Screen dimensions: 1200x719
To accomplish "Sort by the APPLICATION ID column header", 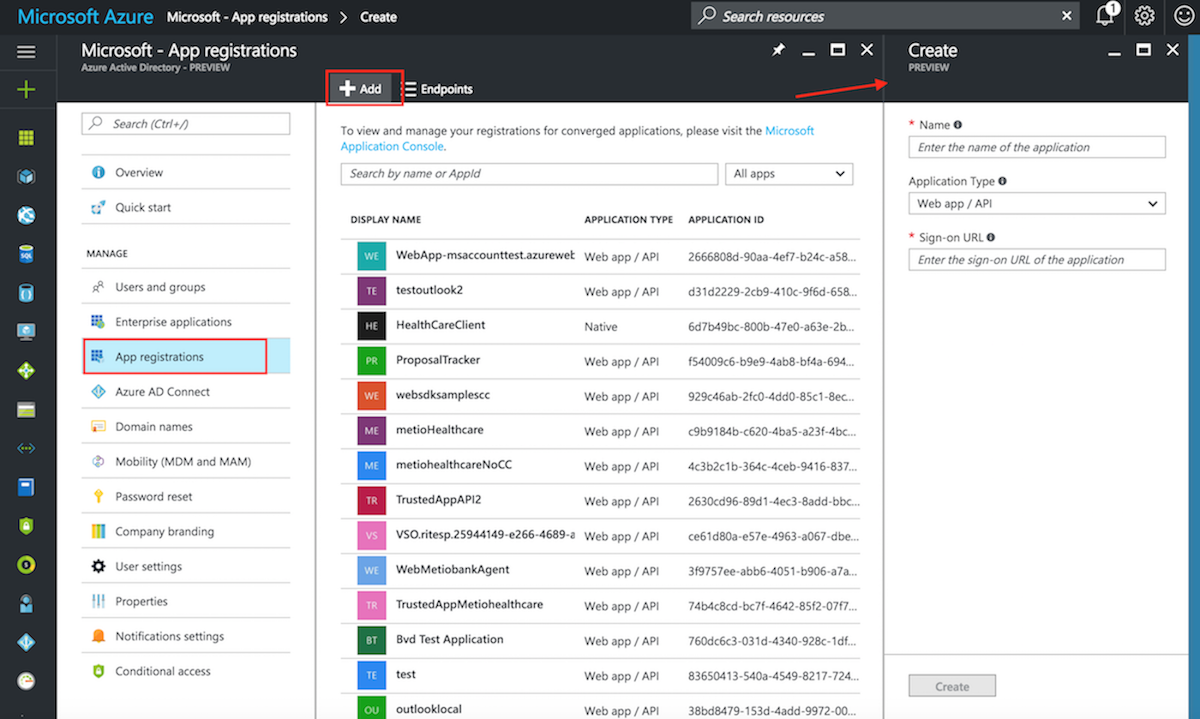I will coord(726,219).
